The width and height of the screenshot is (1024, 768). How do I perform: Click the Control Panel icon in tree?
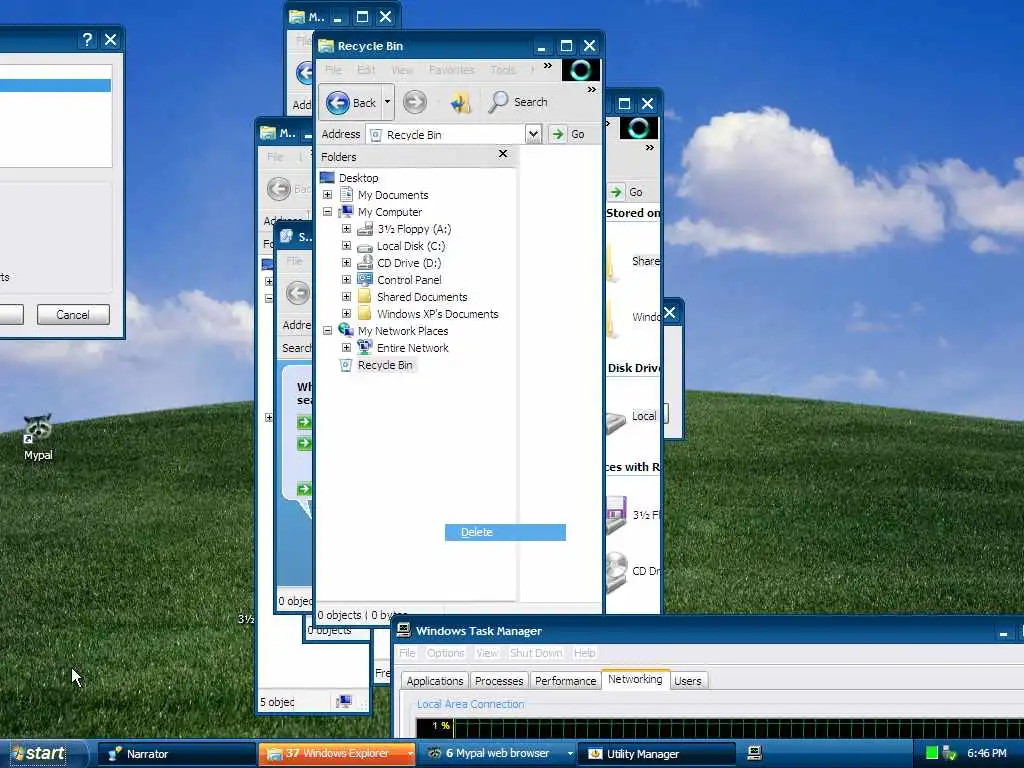(365, 280)
